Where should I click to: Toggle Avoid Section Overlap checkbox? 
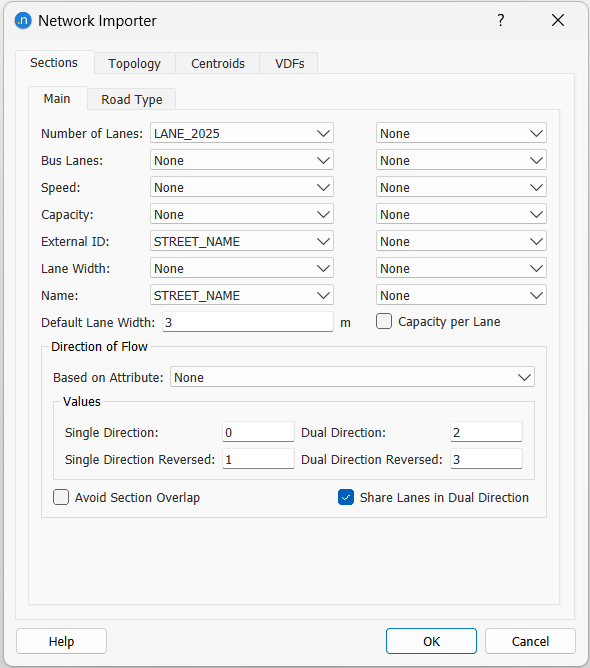coord(61,497)
